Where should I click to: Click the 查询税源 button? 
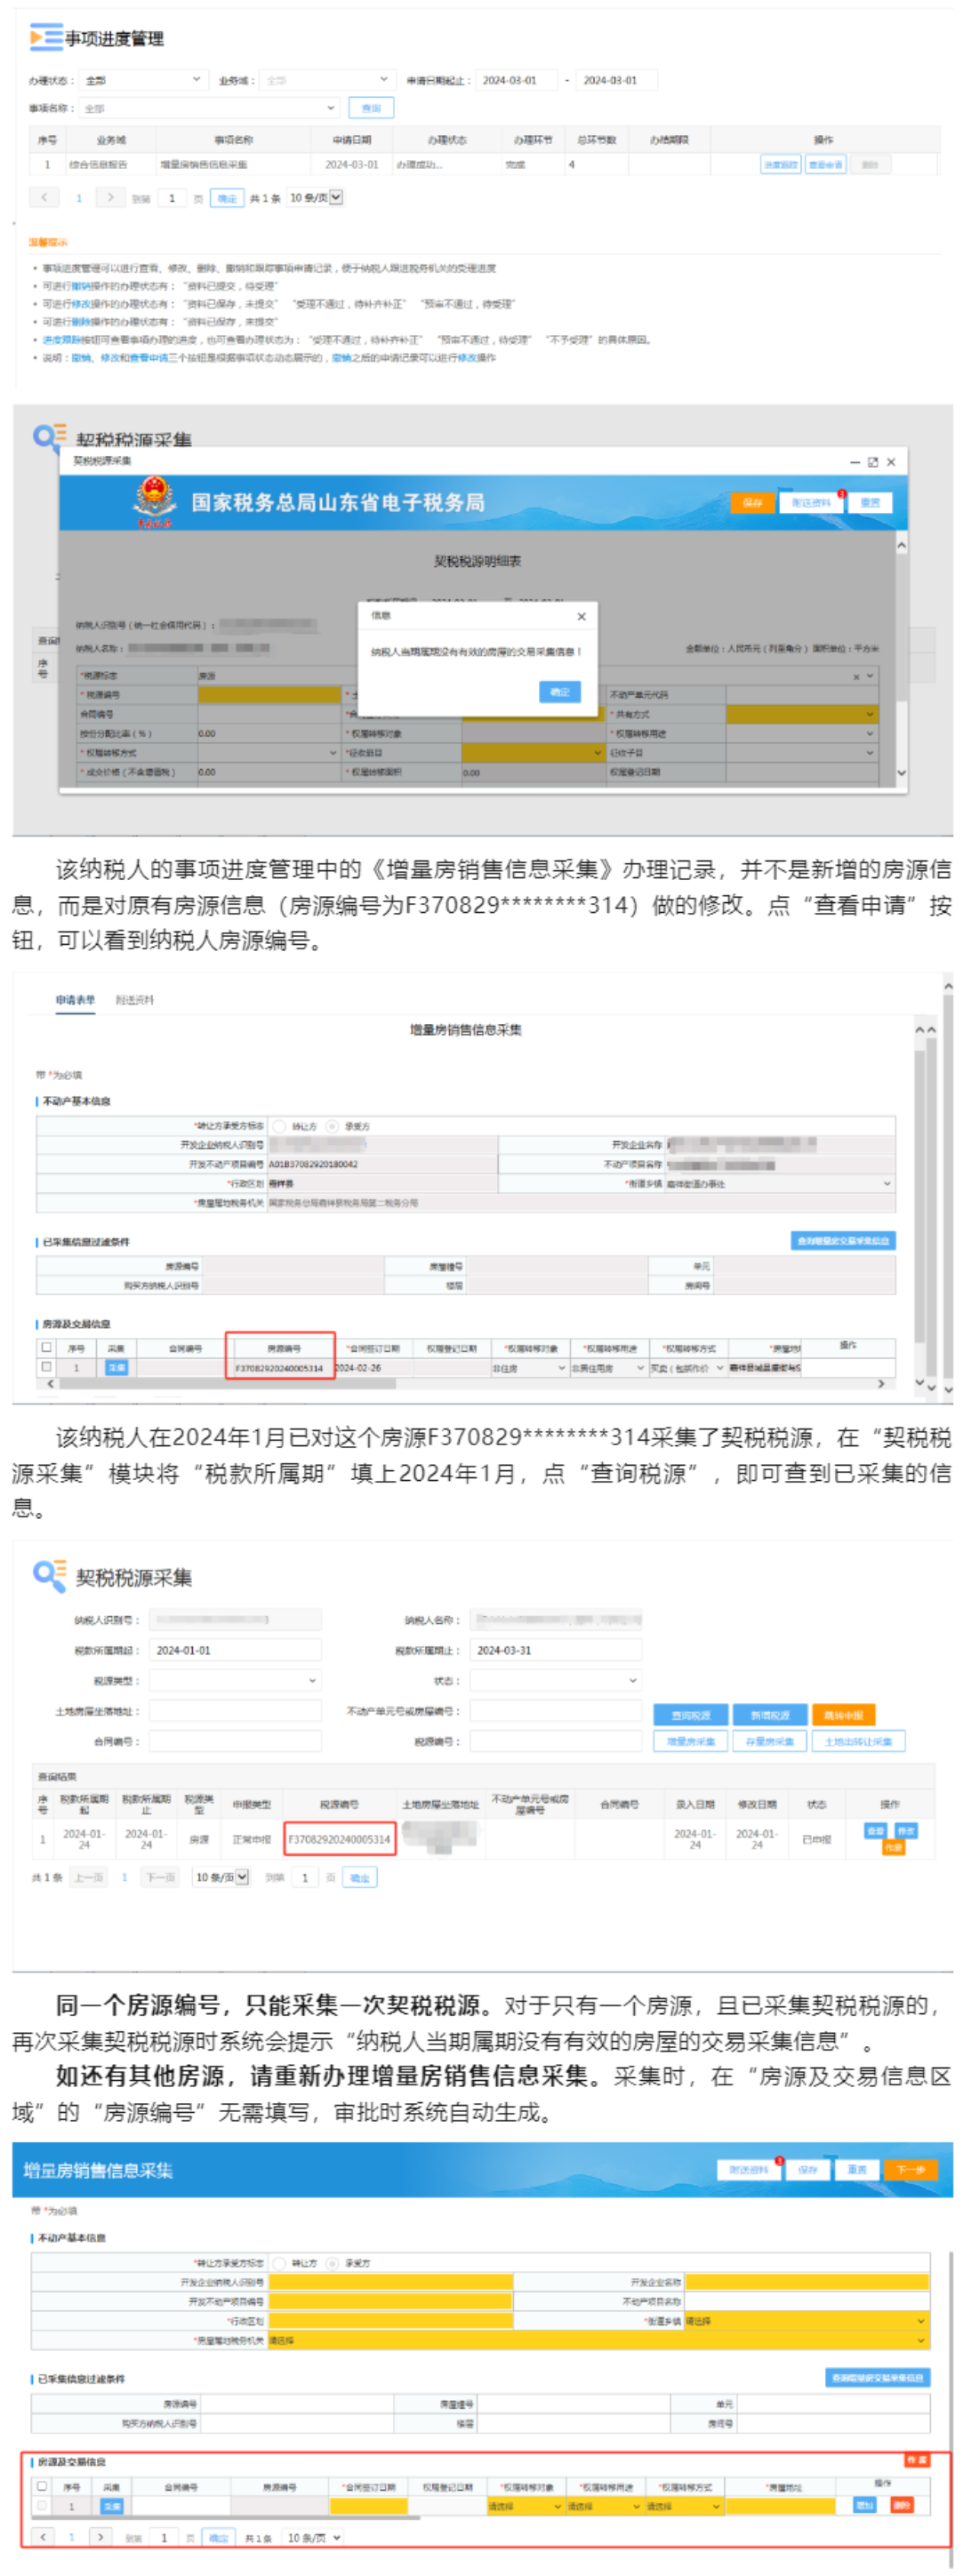pos(690,1715)
